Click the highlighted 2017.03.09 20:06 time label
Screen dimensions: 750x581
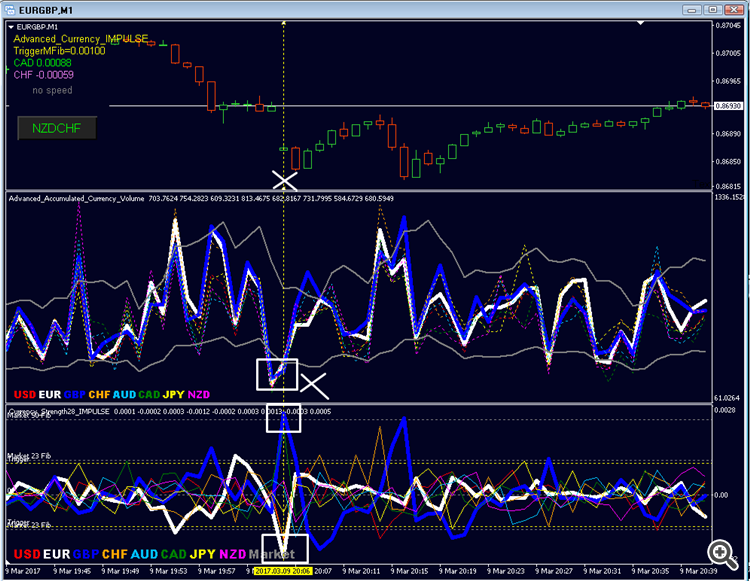point(283,571)
